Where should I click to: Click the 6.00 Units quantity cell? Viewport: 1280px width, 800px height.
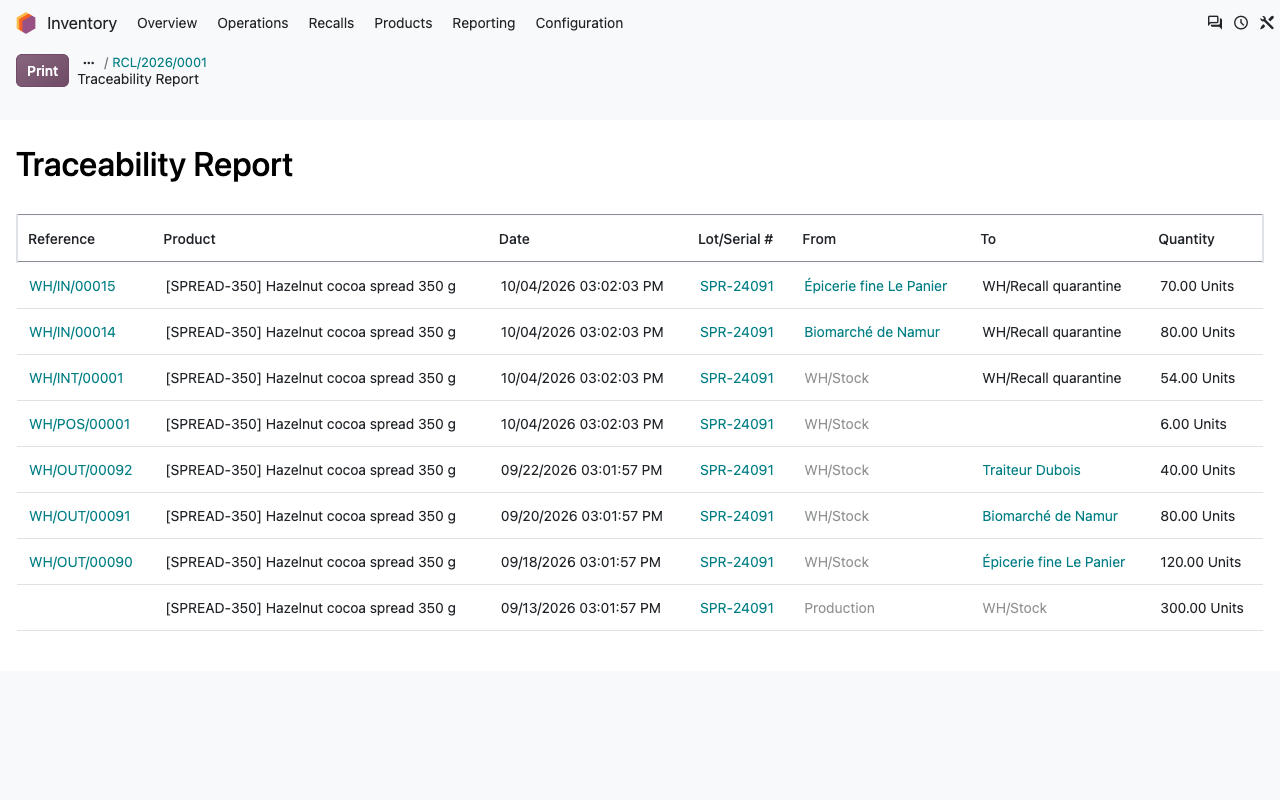click(x=1193, y=424)
